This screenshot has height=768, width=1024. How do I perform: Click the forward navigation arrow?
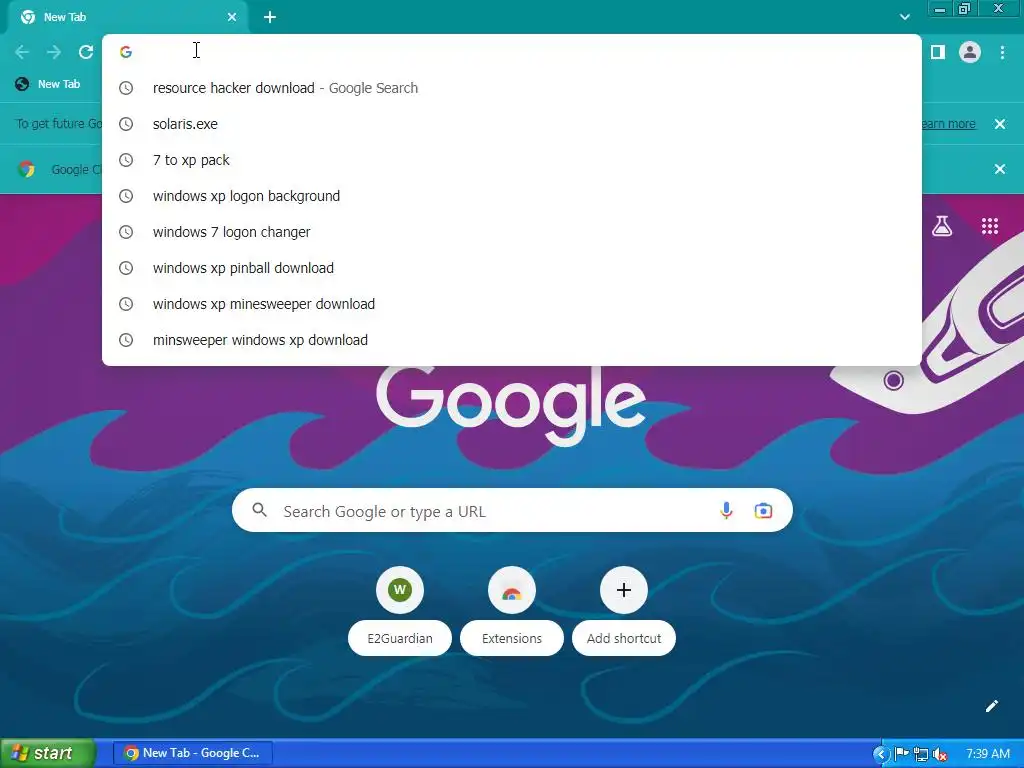click(54, 52)
